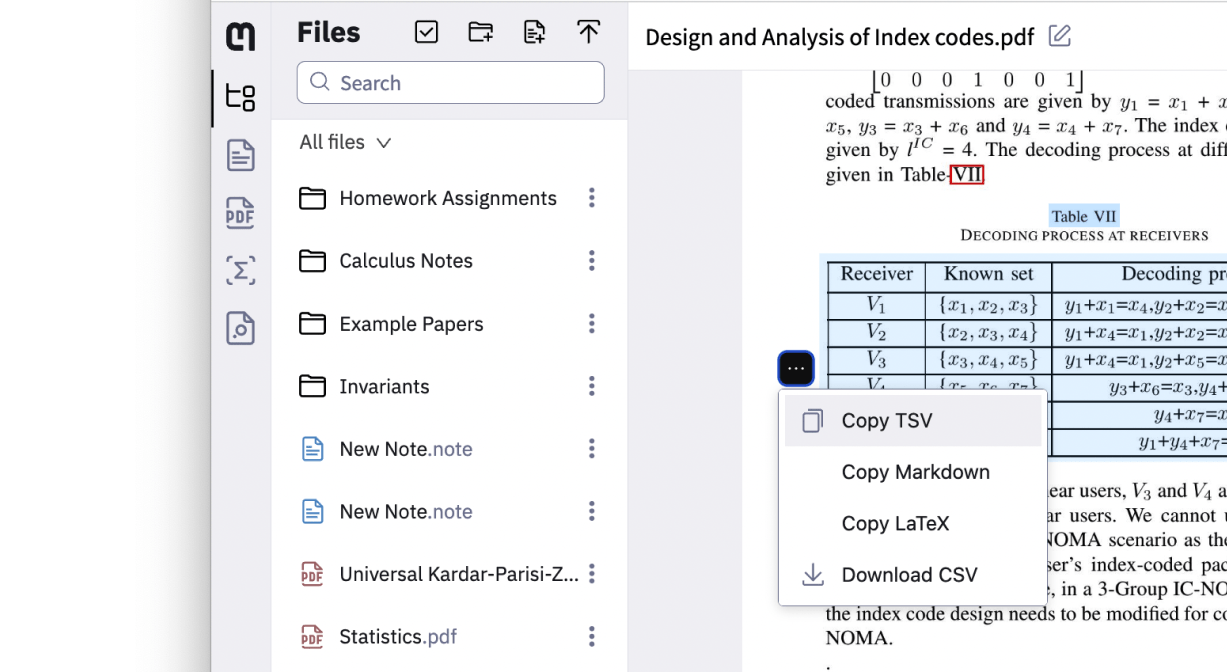Upload a file to the library
This screenshot has width=1227, height=672.
point(588,33)
